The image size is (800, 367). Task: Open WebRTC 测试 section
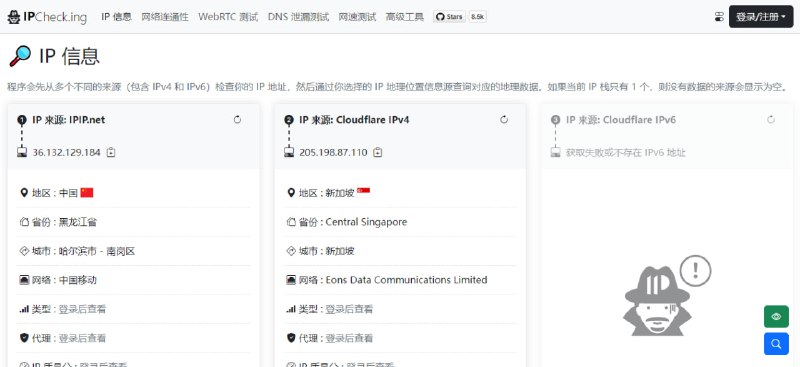[x=228, y=17]
